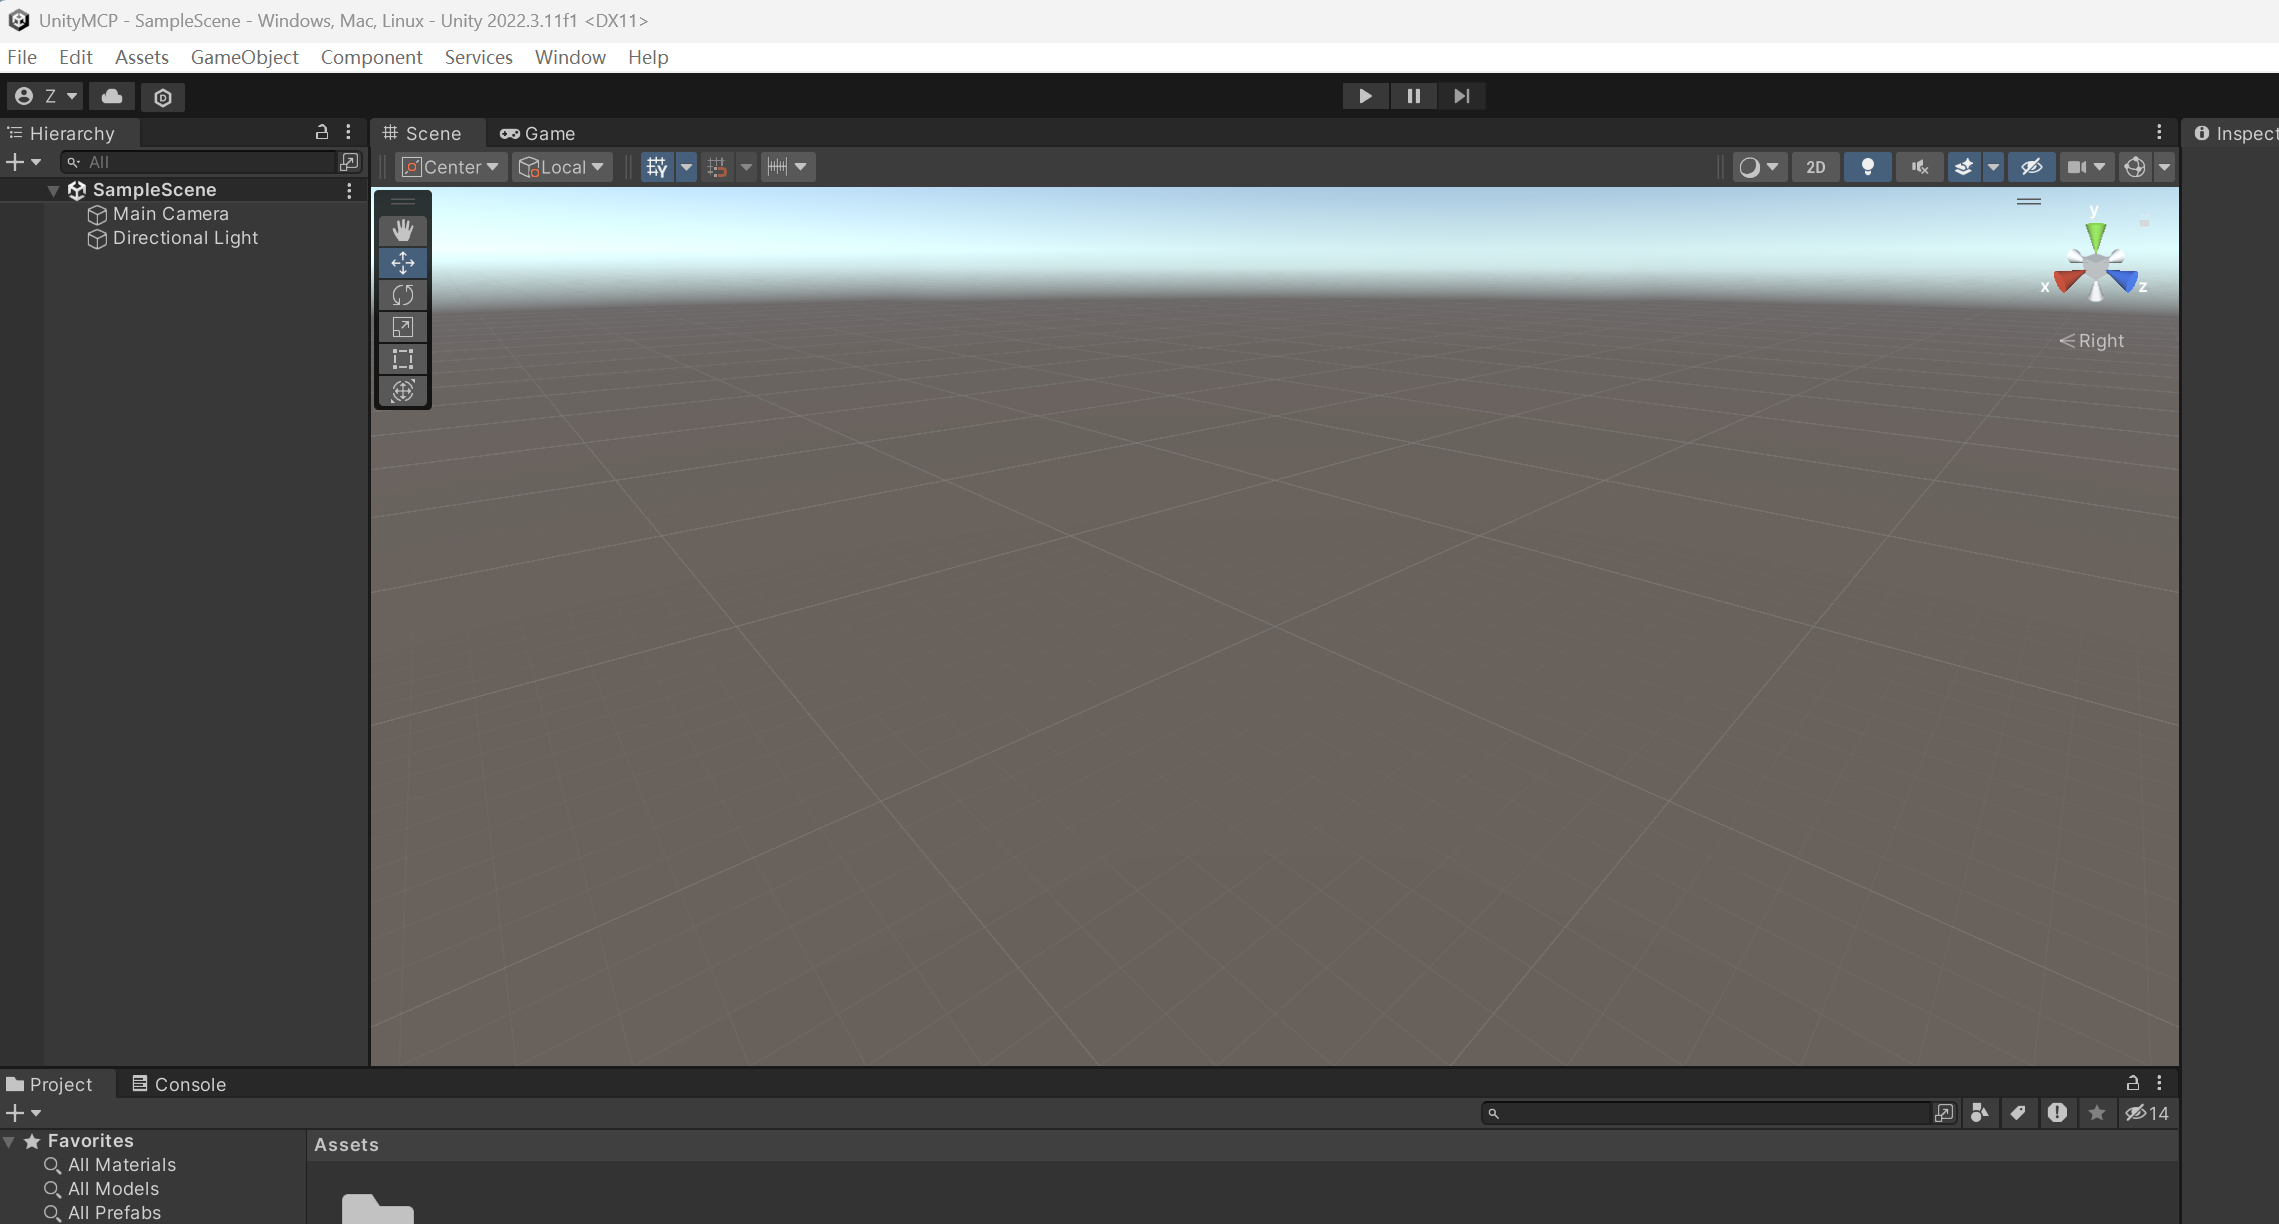Select Main Camera in Hierarchy
The height and width of the screenshot is (1224, 2279).
(x=171, y=214)
